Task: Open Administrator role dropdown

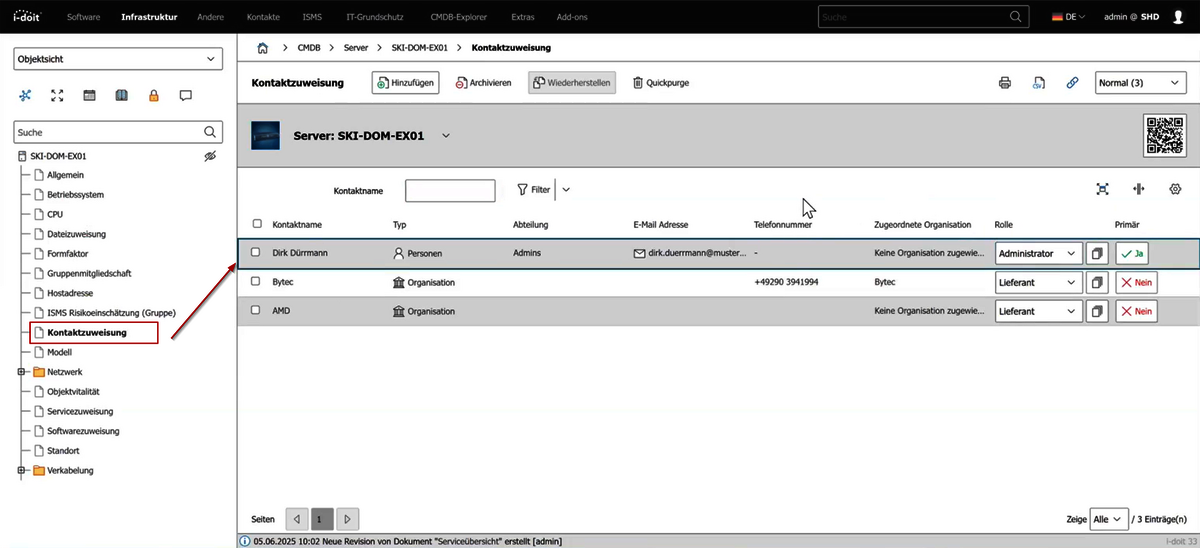Action: click(1039, 254)
